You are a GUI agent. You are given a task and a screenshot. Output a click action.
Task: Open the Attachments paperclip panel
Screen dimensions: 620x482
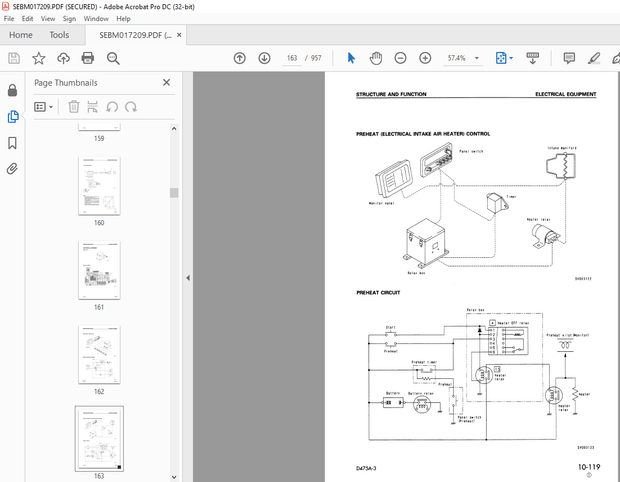[x=13, y=169]
